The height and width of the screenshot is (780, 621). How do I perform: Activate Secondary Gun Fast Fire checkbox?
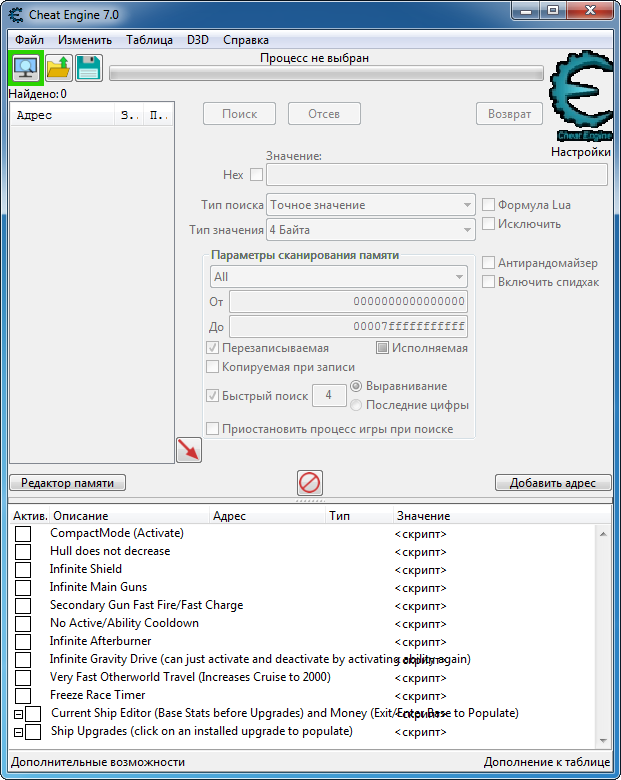click(23, 606)
